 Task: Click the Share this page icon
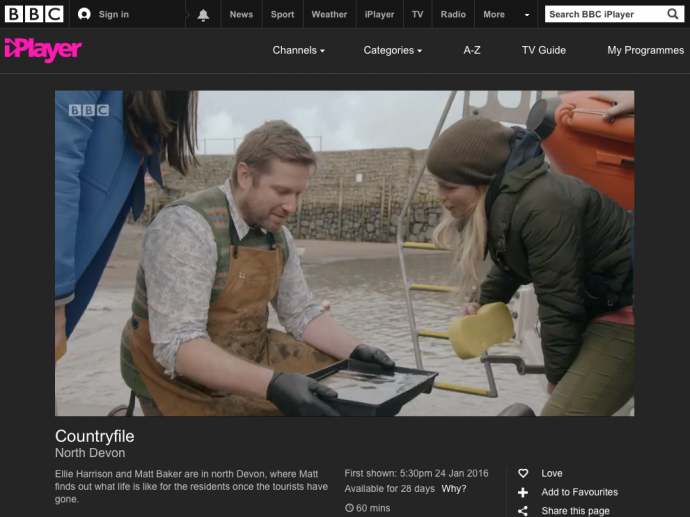click(x=523, y=511)
